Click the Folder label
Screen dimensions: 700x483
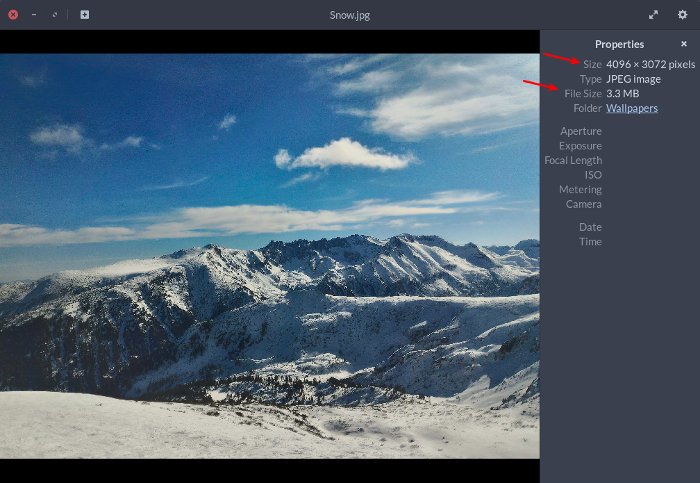tap(588, 108)
